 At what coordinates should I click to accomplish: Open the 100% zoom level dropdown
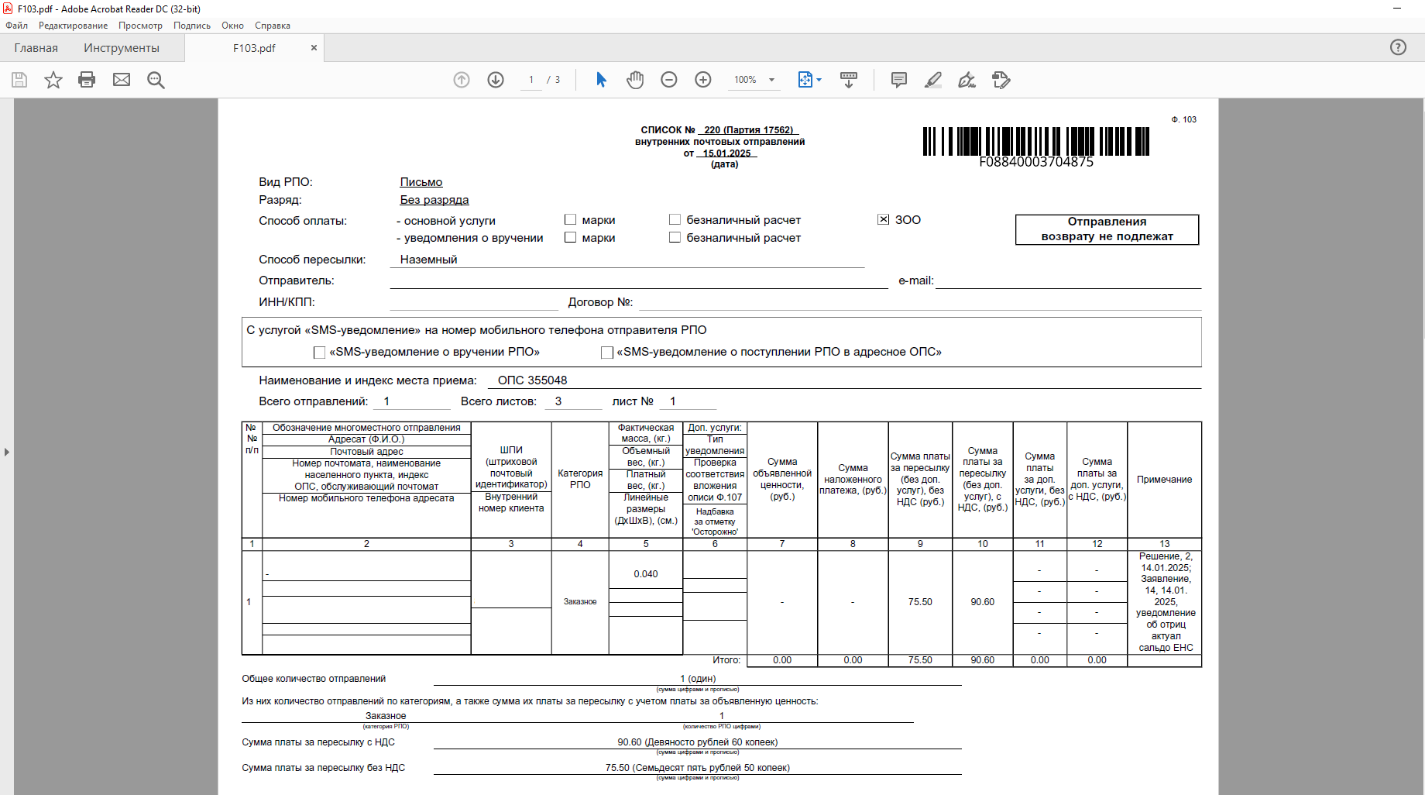point(772,80)
